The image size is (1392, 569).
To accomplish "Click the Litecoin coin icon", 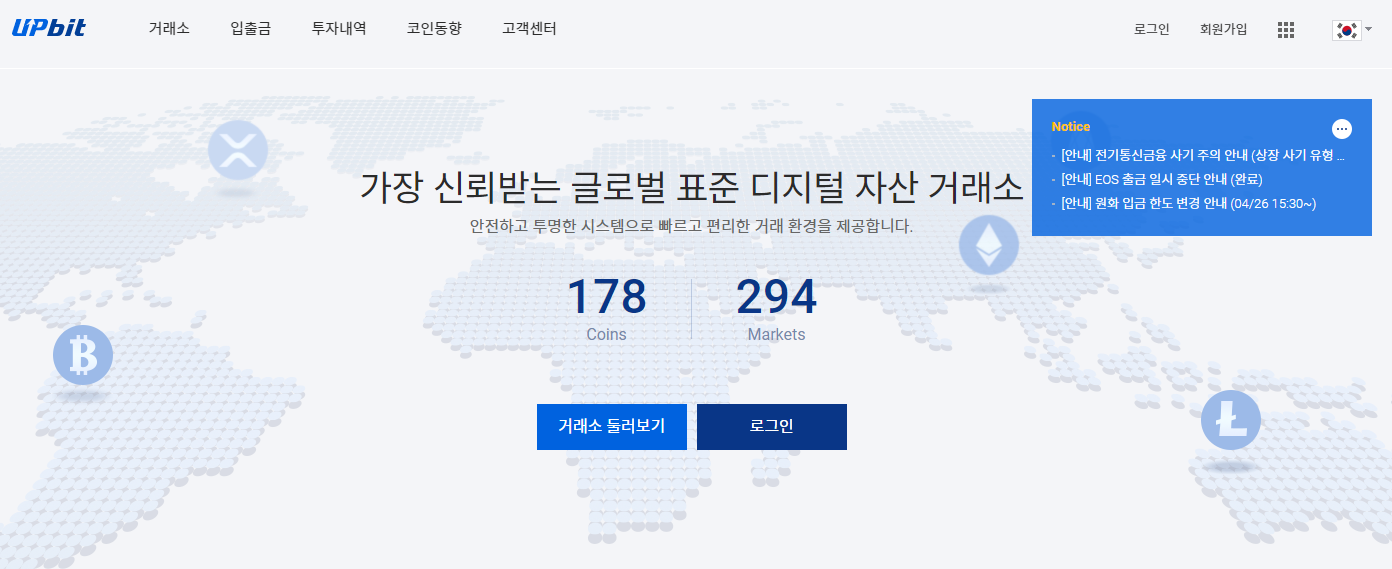I will (1231, 420).
